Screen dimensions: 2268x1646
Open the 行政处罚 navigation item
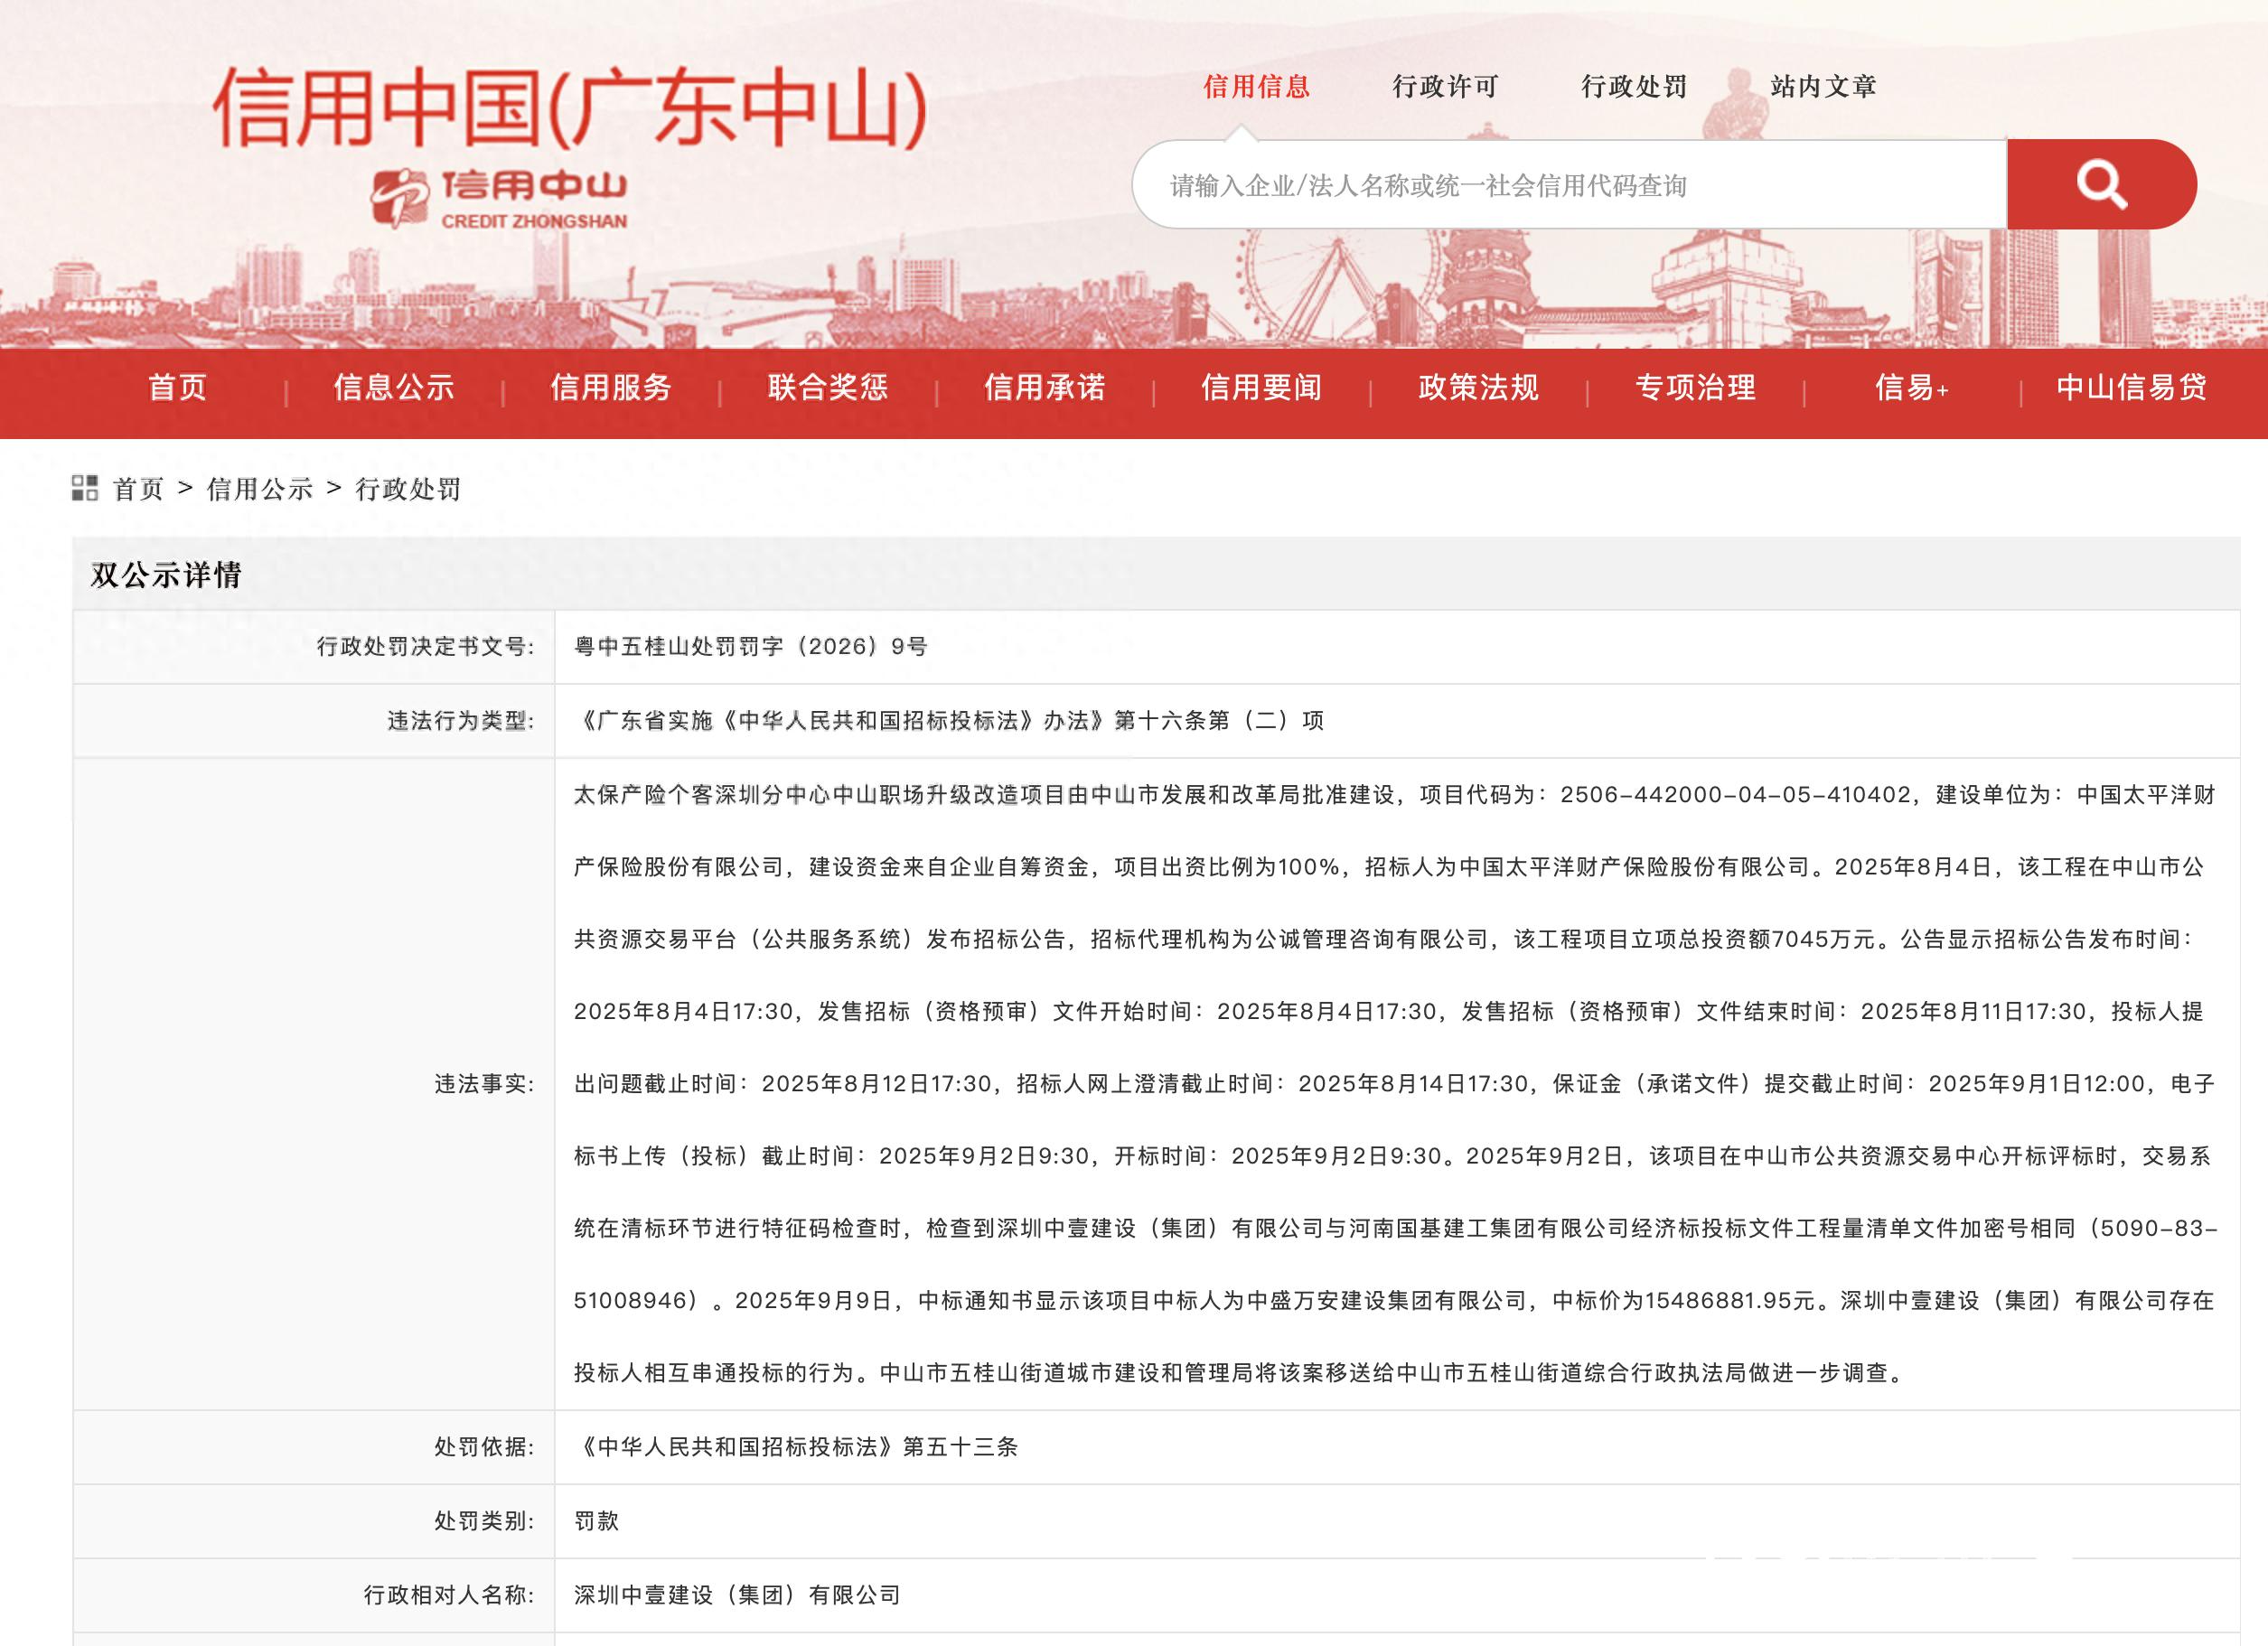tap(1634, 88)
